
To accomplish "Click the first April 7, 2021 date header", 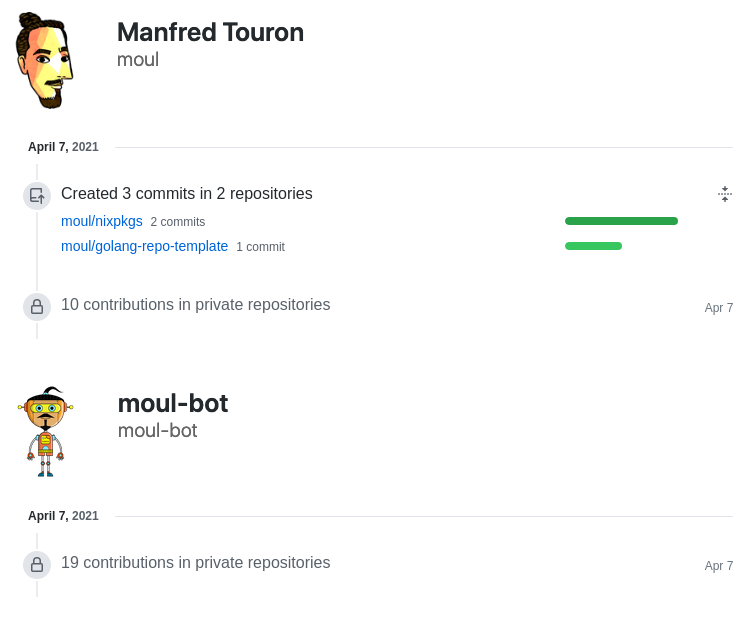I will (x=63, y=147).
